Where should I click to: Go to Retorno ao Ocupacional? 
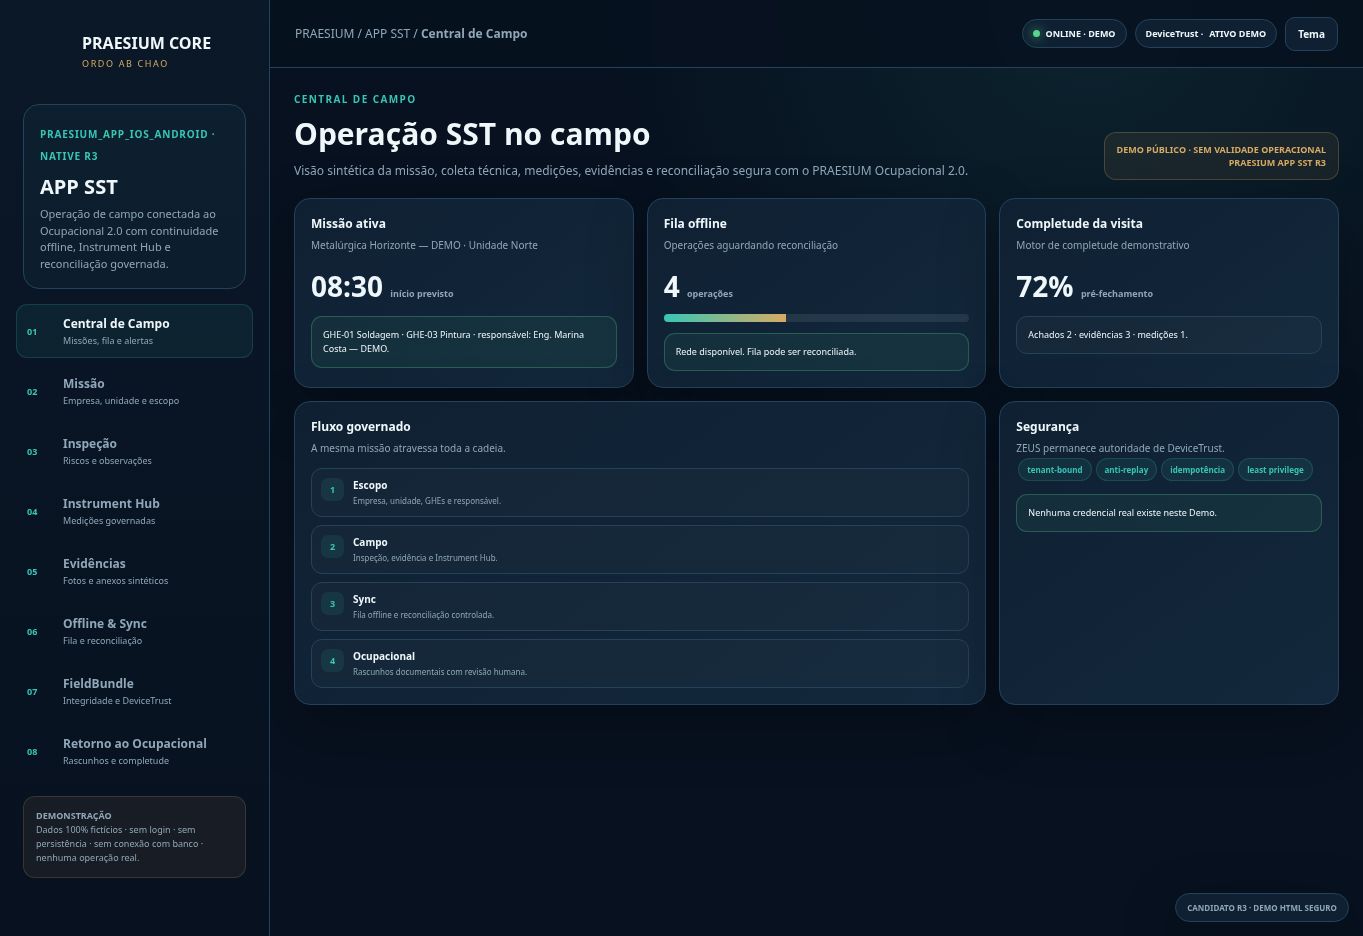(134, 751)
